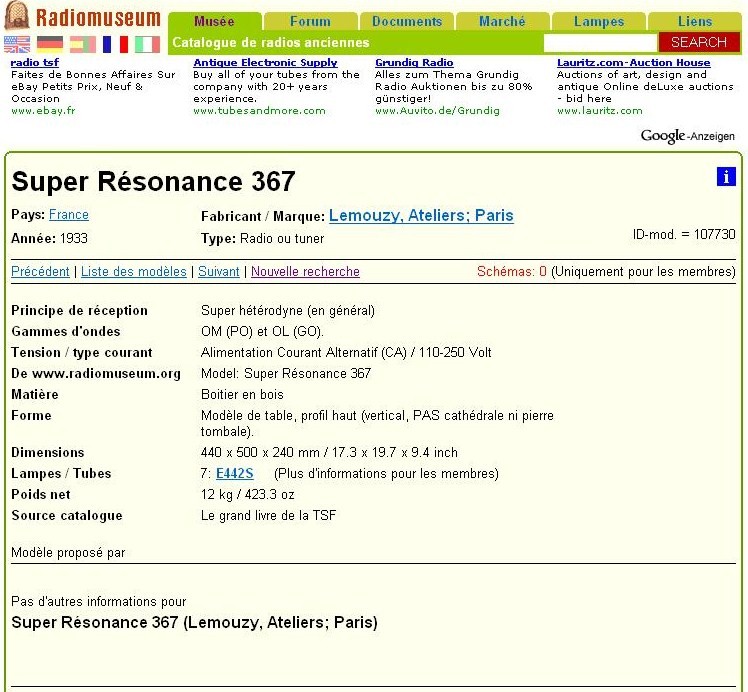Switch language via US/UK flag
The image size is (748, 692).
[17, 44]
